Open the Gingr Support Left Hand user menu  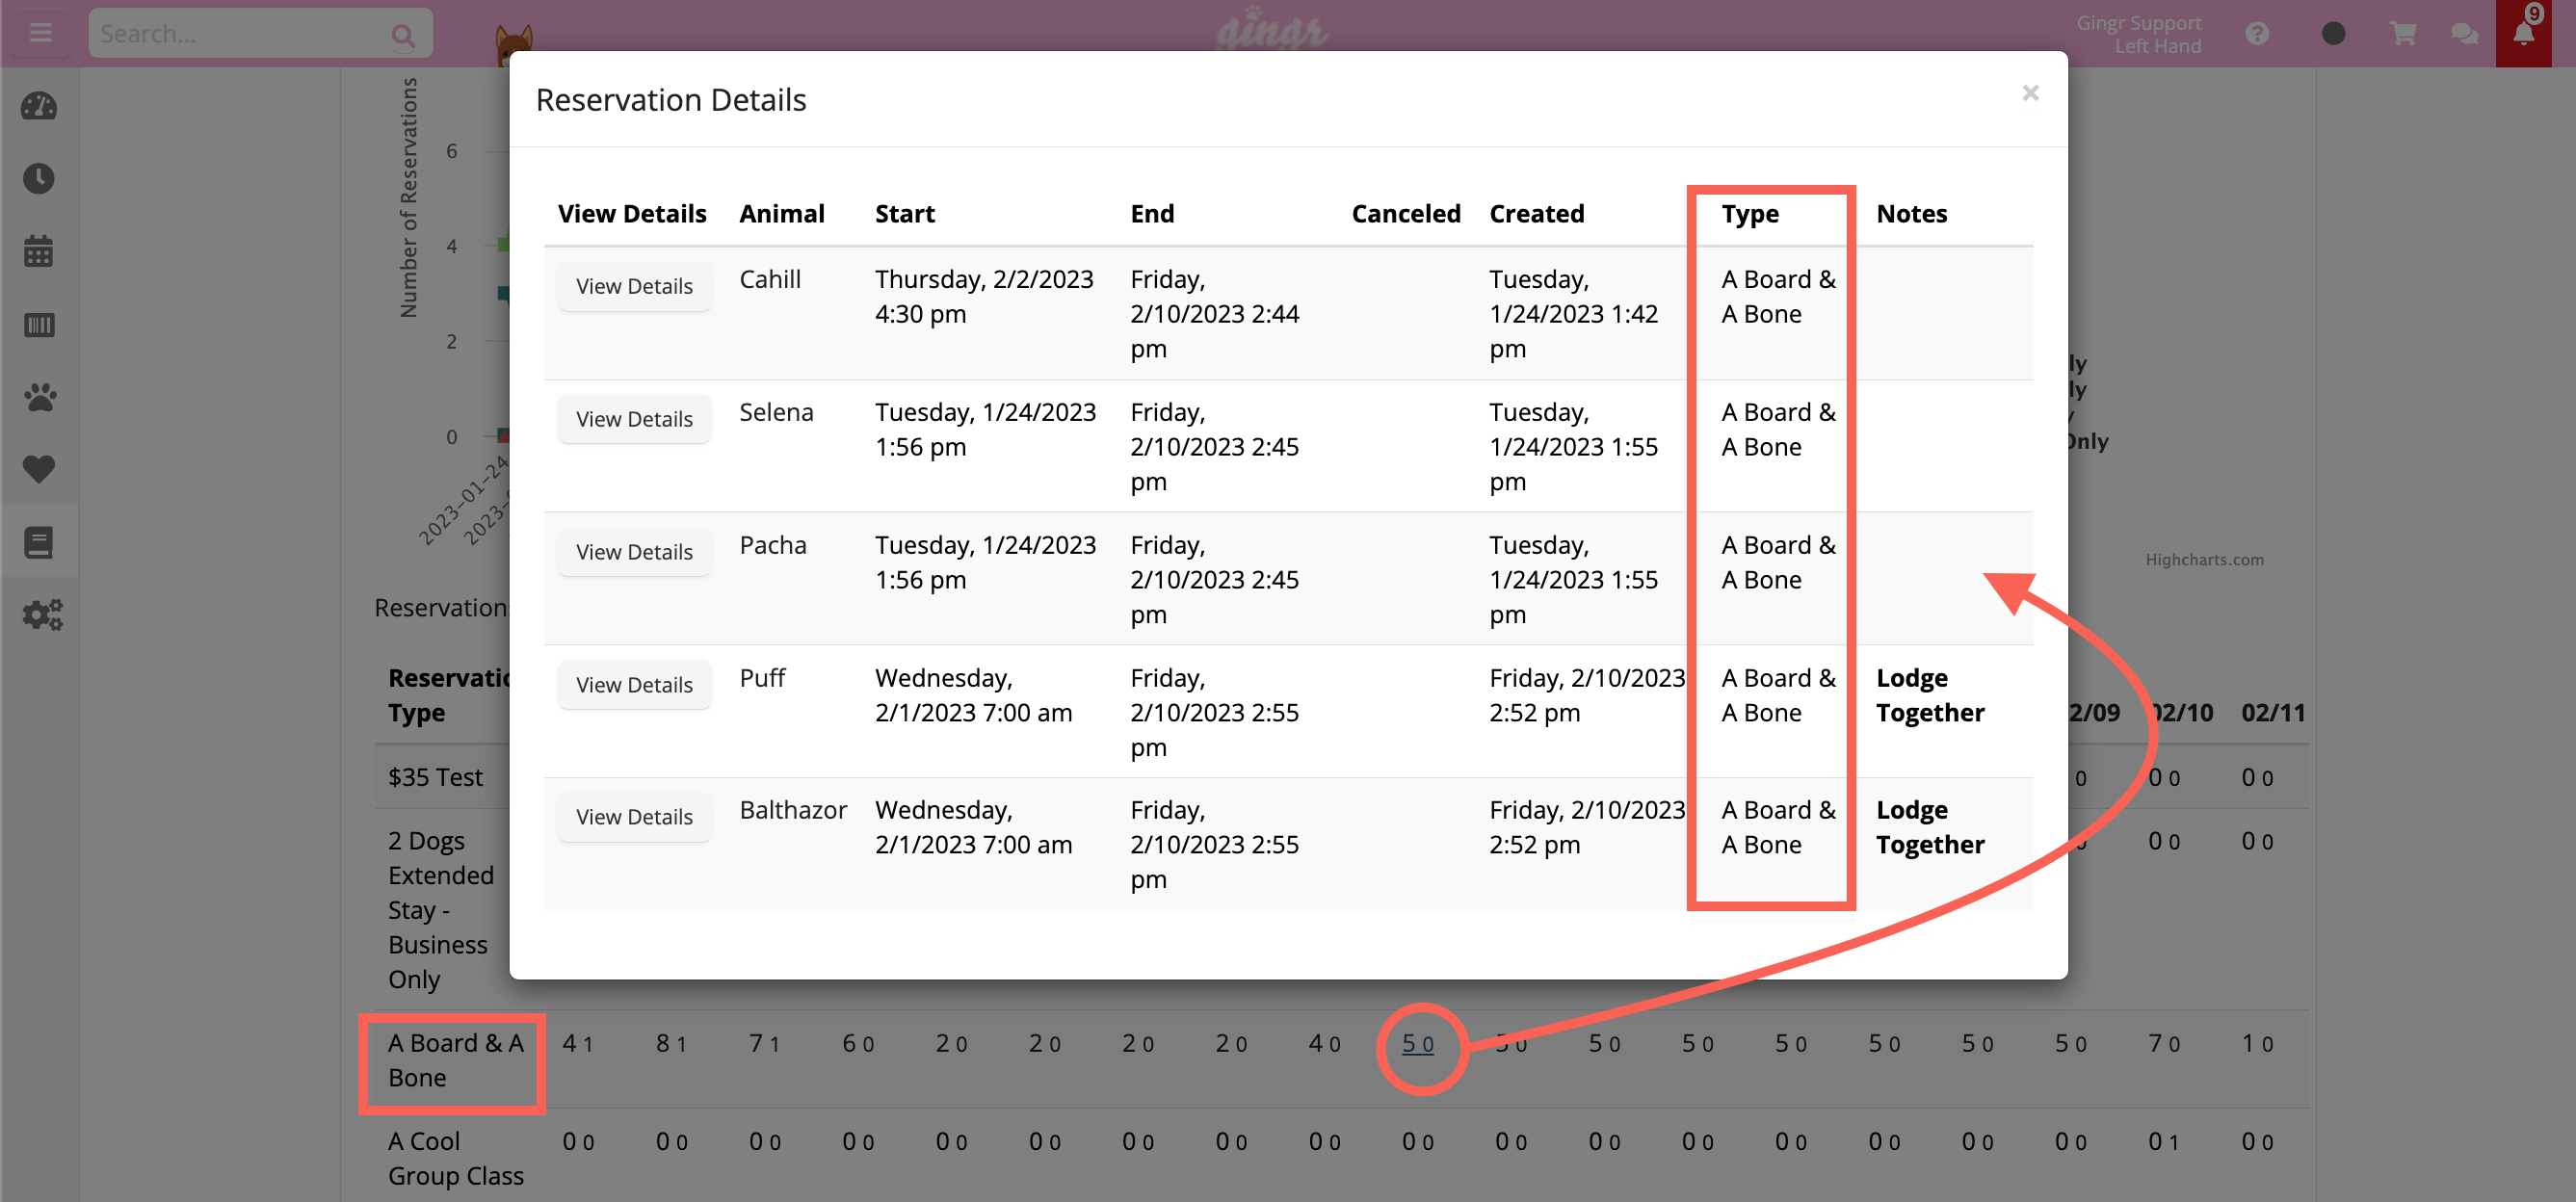point(2139,33)
